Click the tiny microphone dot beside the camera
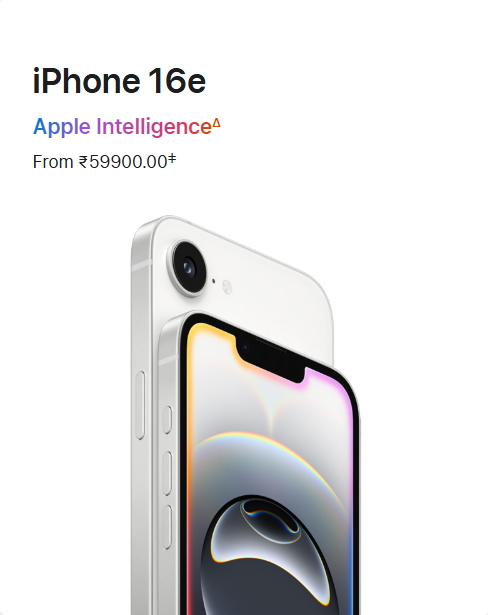488x615 pixels. point(213,281)
